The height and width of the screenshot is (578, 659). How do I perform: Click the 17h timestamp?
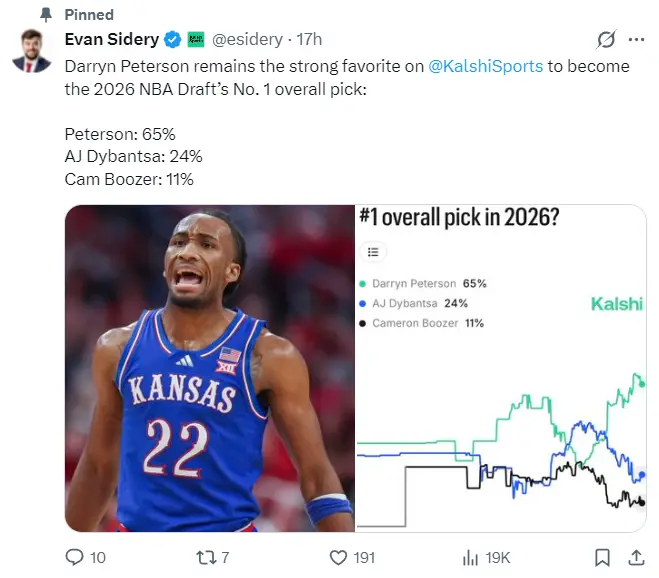click(x=310, y=40)
